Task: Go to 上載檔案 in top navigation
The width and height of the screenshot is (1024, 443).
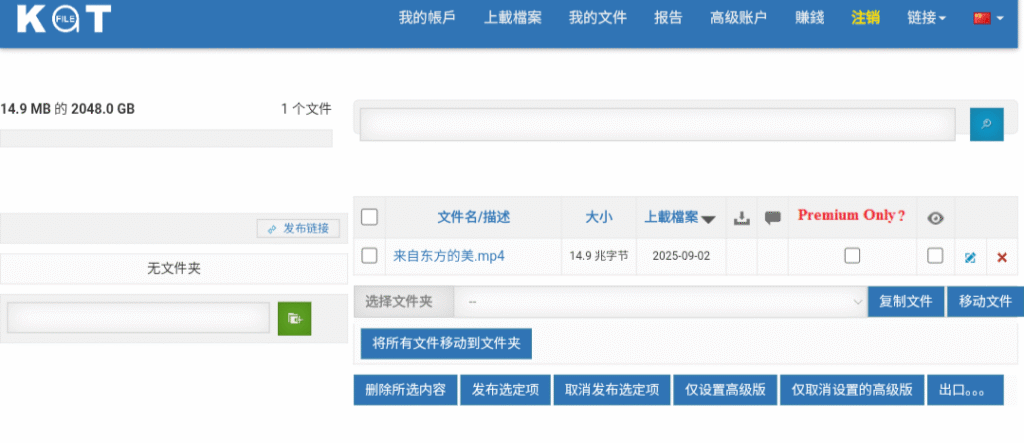Action: click(x=513, y=17)
